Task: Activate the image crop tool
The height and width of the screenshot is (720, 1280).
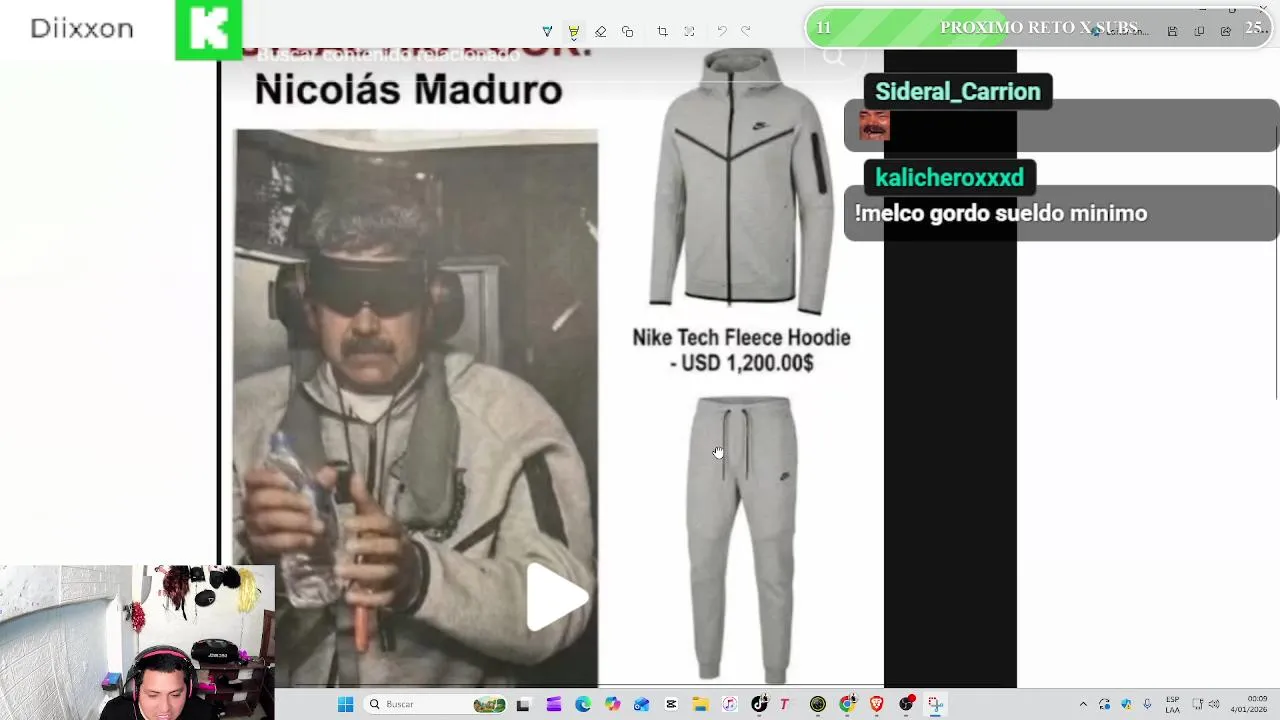Action: 662,32
